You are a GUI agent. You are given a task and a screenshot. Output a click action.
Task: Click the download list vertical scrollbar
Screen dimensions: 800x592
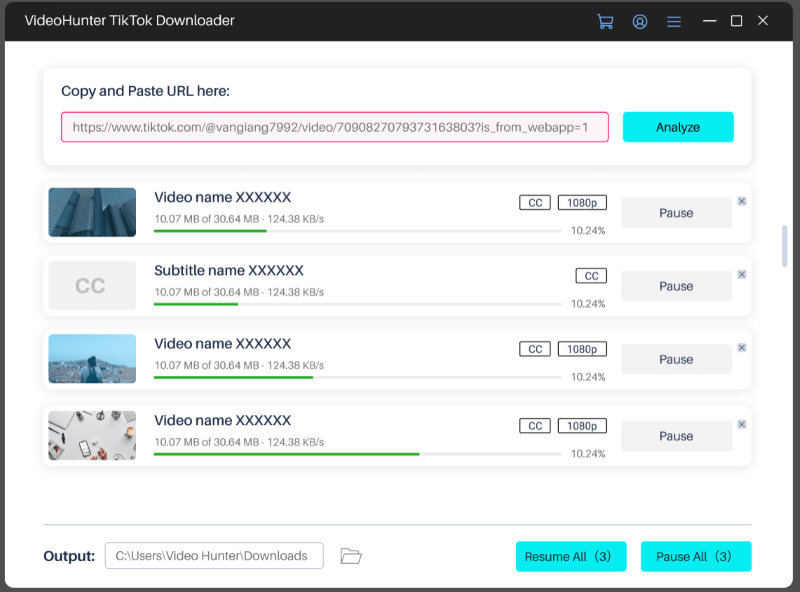(784, 246)
